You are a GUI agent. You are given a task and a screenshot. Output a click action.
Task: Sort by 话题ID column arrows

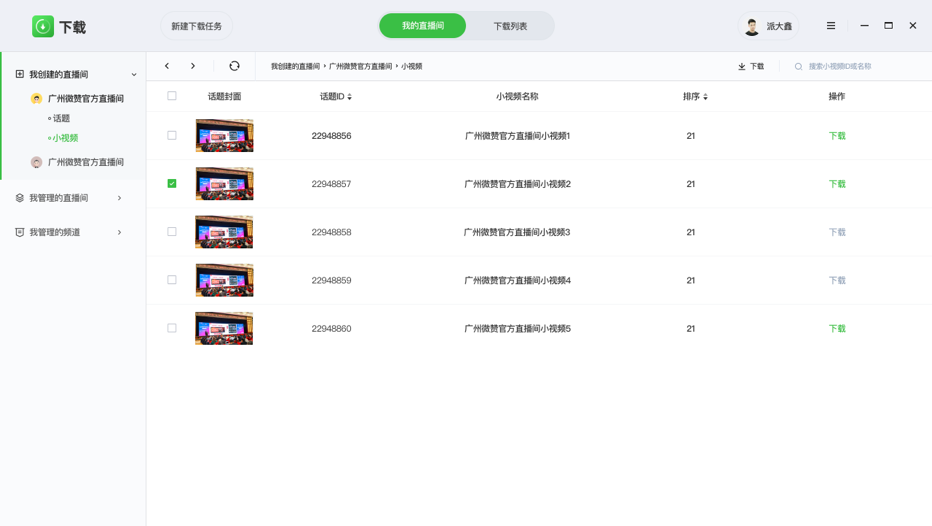point(349,97)
